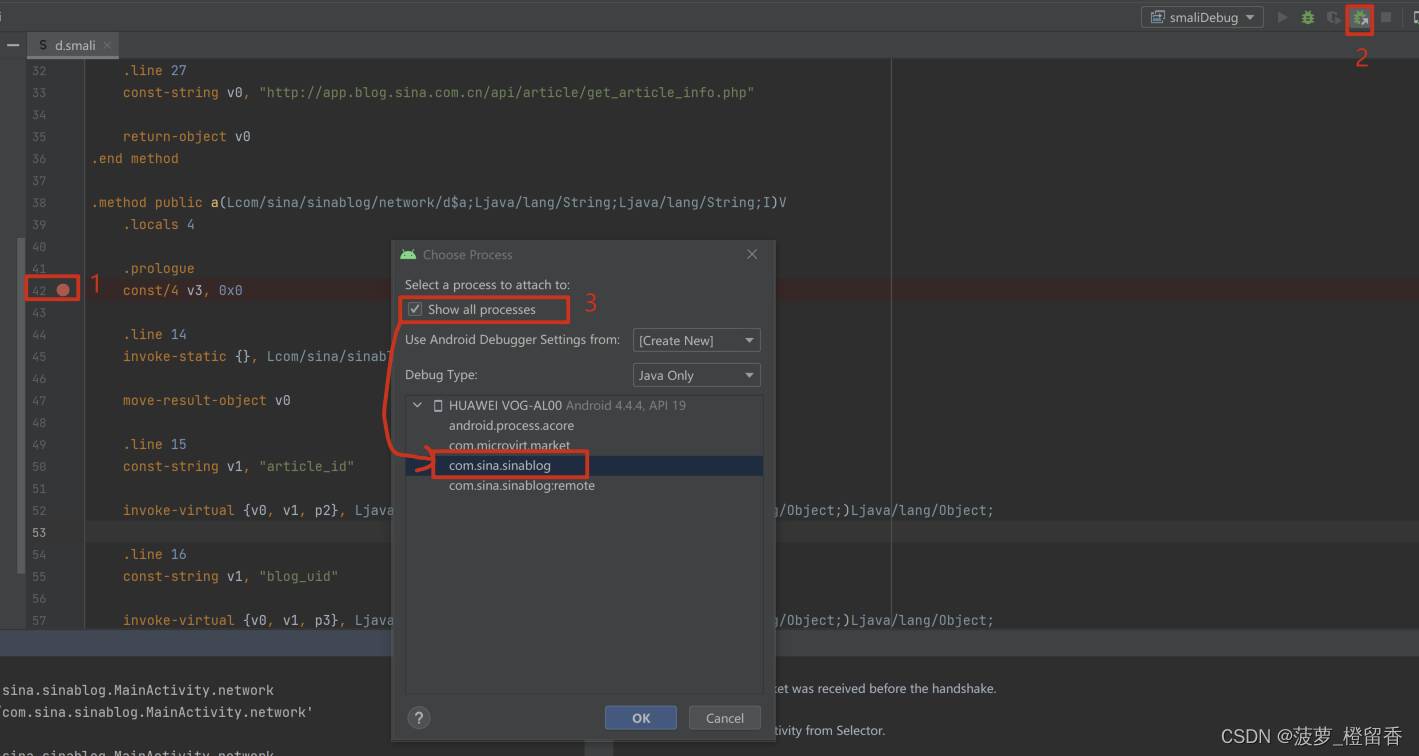Switch to the d.smali tab
The image size is (1419, 756).
click(74, 45)
